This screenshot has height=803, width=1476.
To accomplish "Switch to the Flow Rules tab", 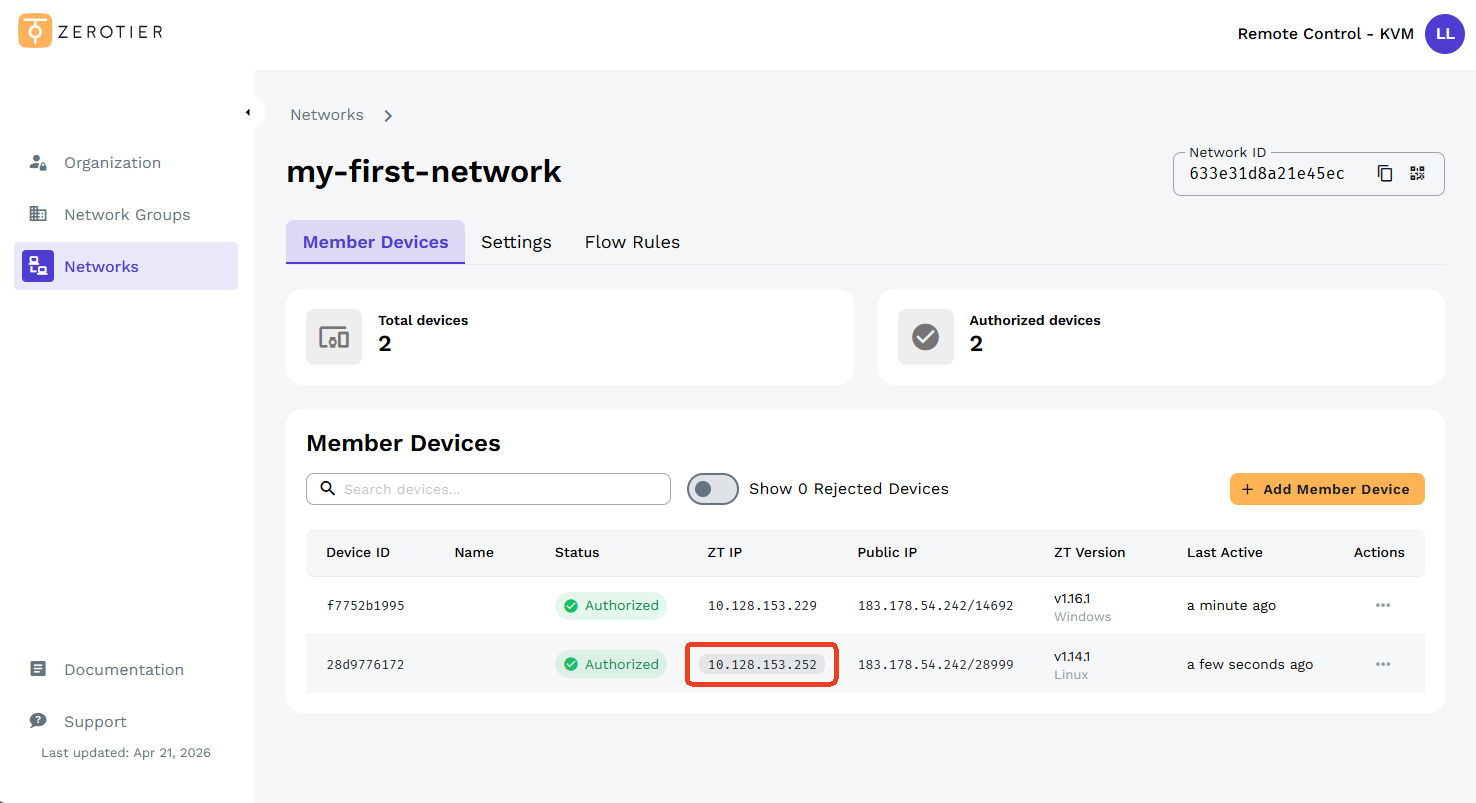I will click(x=632, y=242).
